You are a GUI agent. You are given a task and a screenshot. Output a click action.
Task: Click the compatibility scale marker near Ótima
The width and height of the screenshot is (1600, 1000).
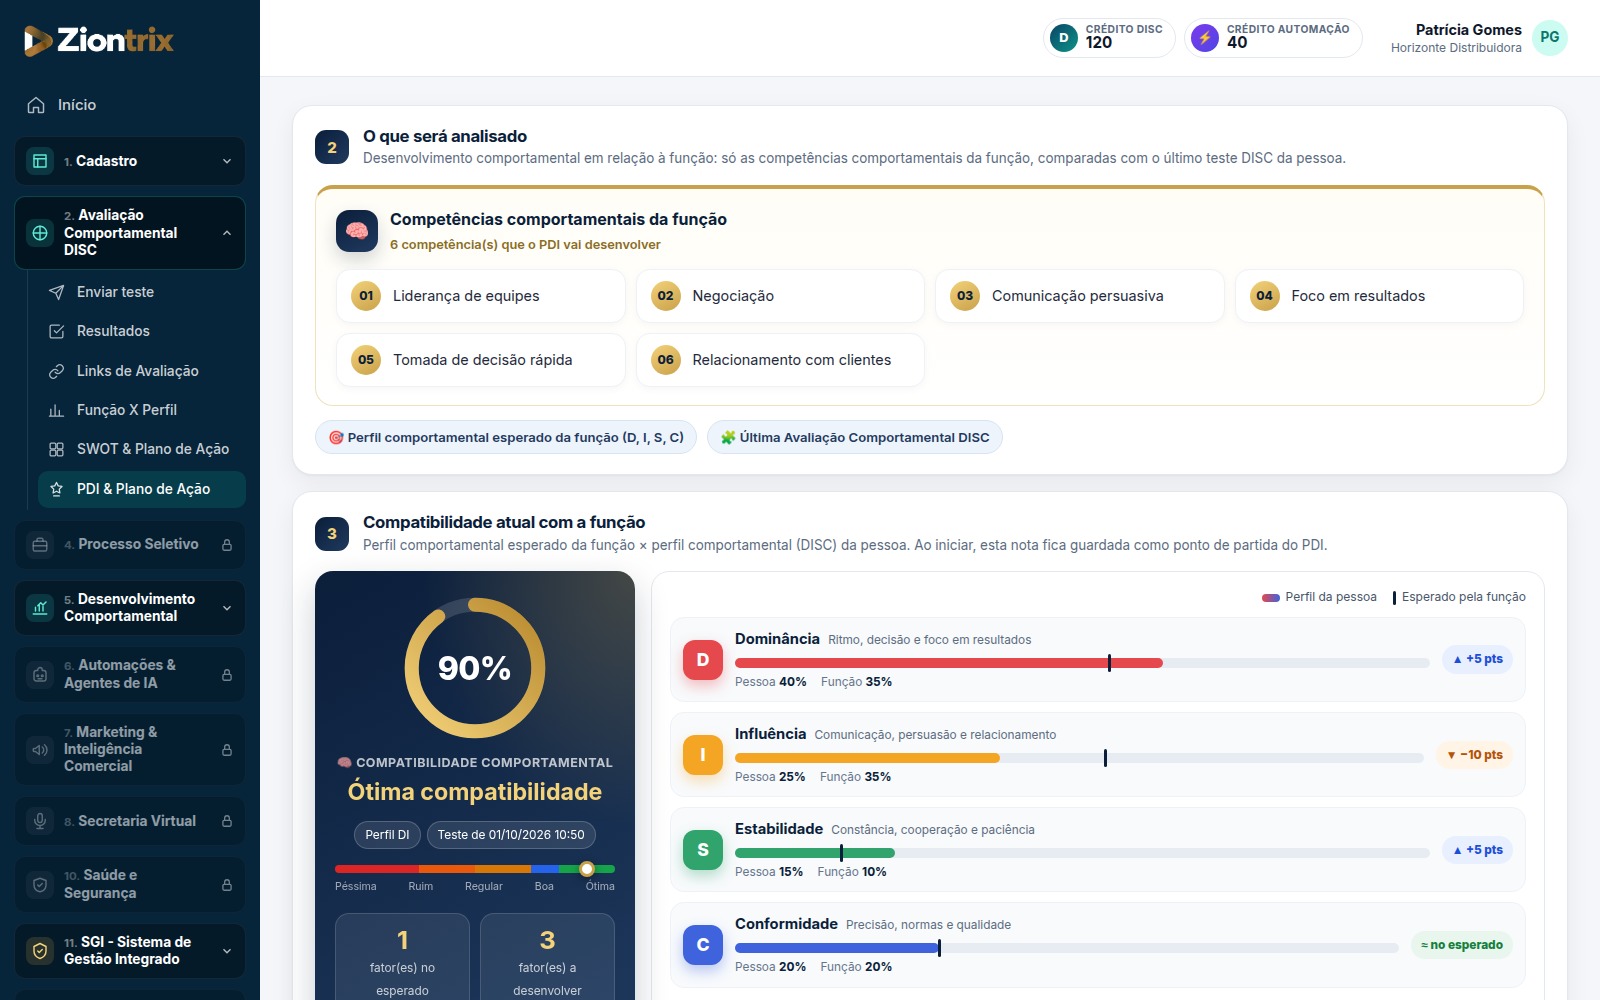(587, 869)
